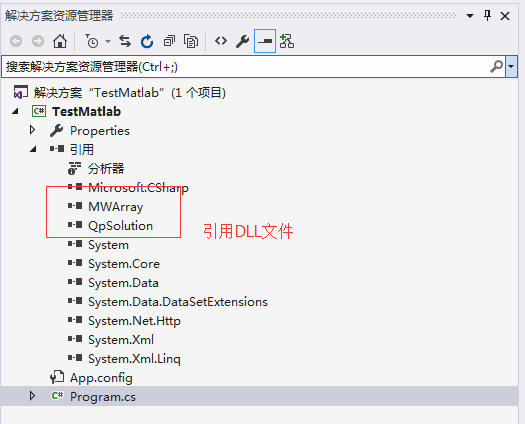Select the Microsoft.CSharp reference
The height and width of the screenshot is (424, 525).
pos(138,188)
